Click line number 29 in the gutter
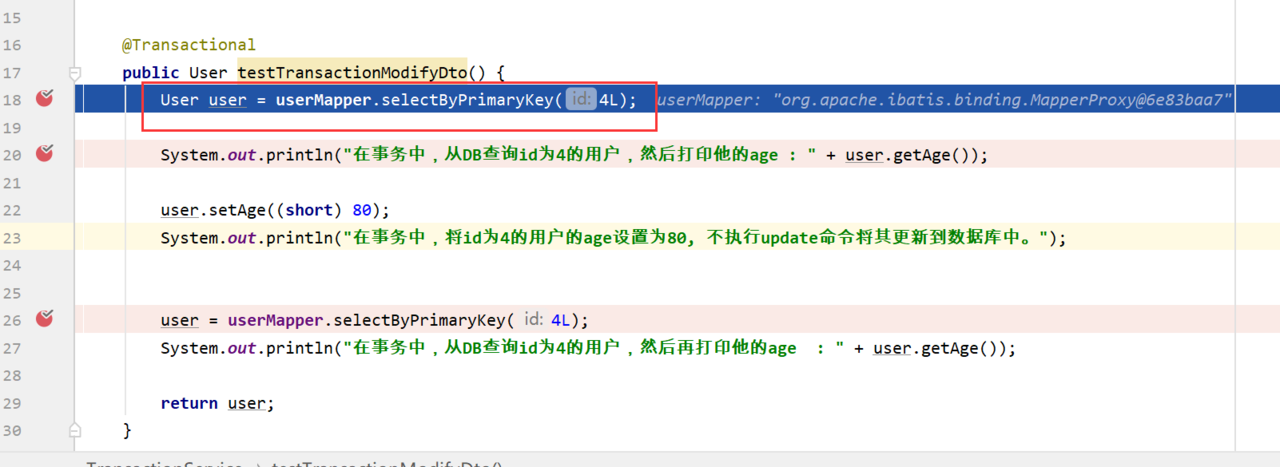The width and height of the screenshot is (1280, 467). tap(12, 403)
